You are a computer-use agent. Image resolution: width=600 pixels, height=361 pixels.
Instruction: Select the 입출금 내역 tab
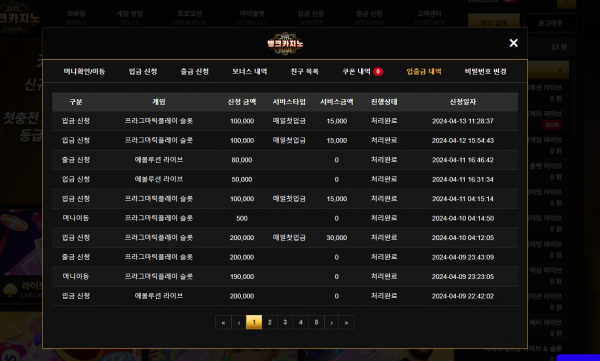click(x=424, y=72)
